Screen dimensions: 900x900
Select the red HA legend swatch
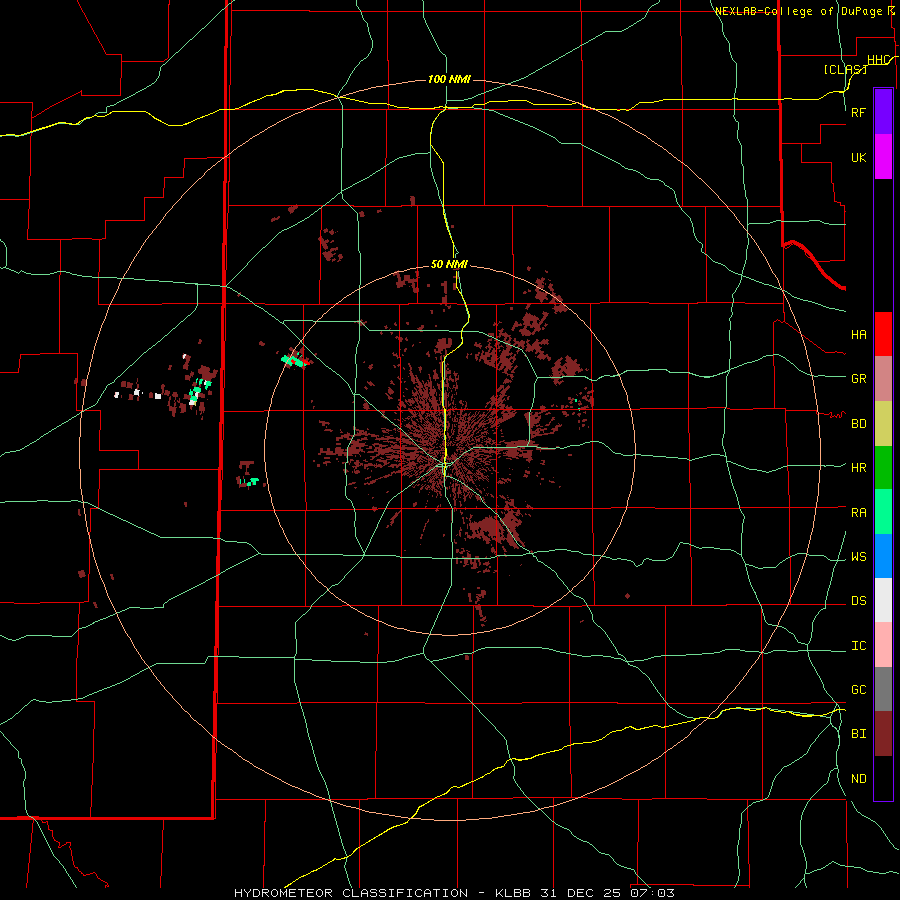(x=883, y=334)
